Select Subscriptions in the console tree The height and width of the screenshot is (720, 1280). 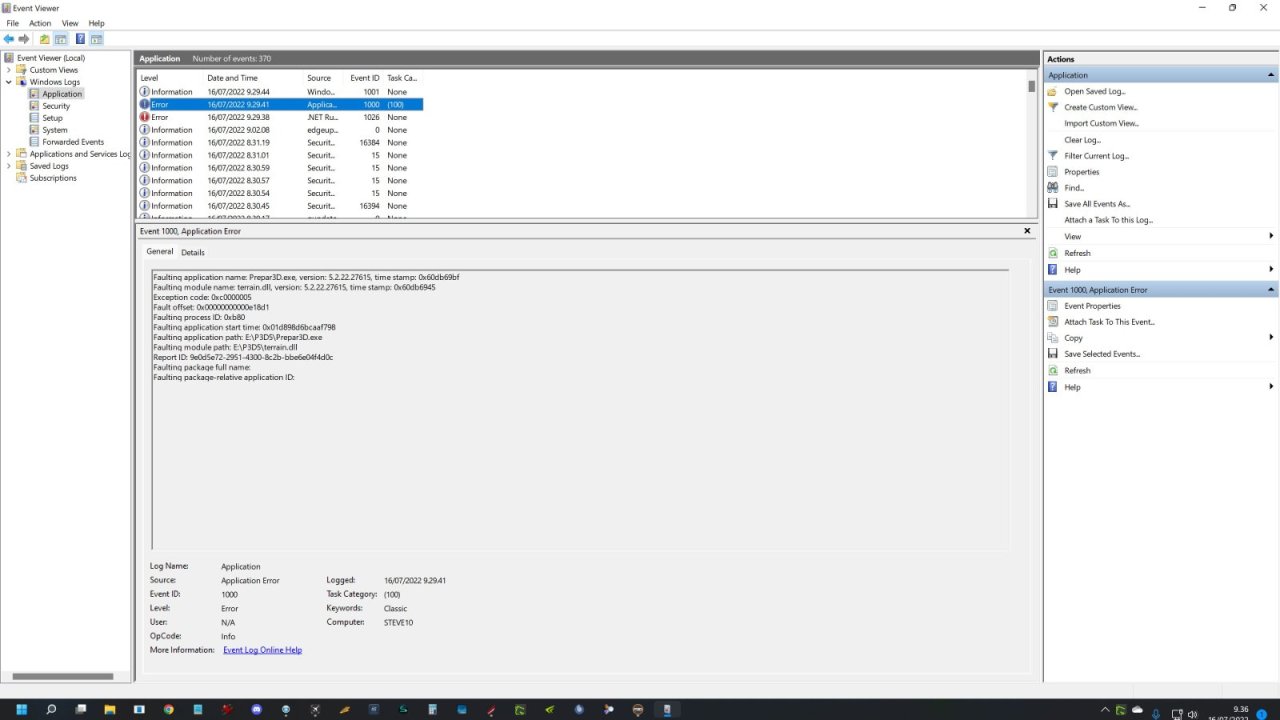53,178
